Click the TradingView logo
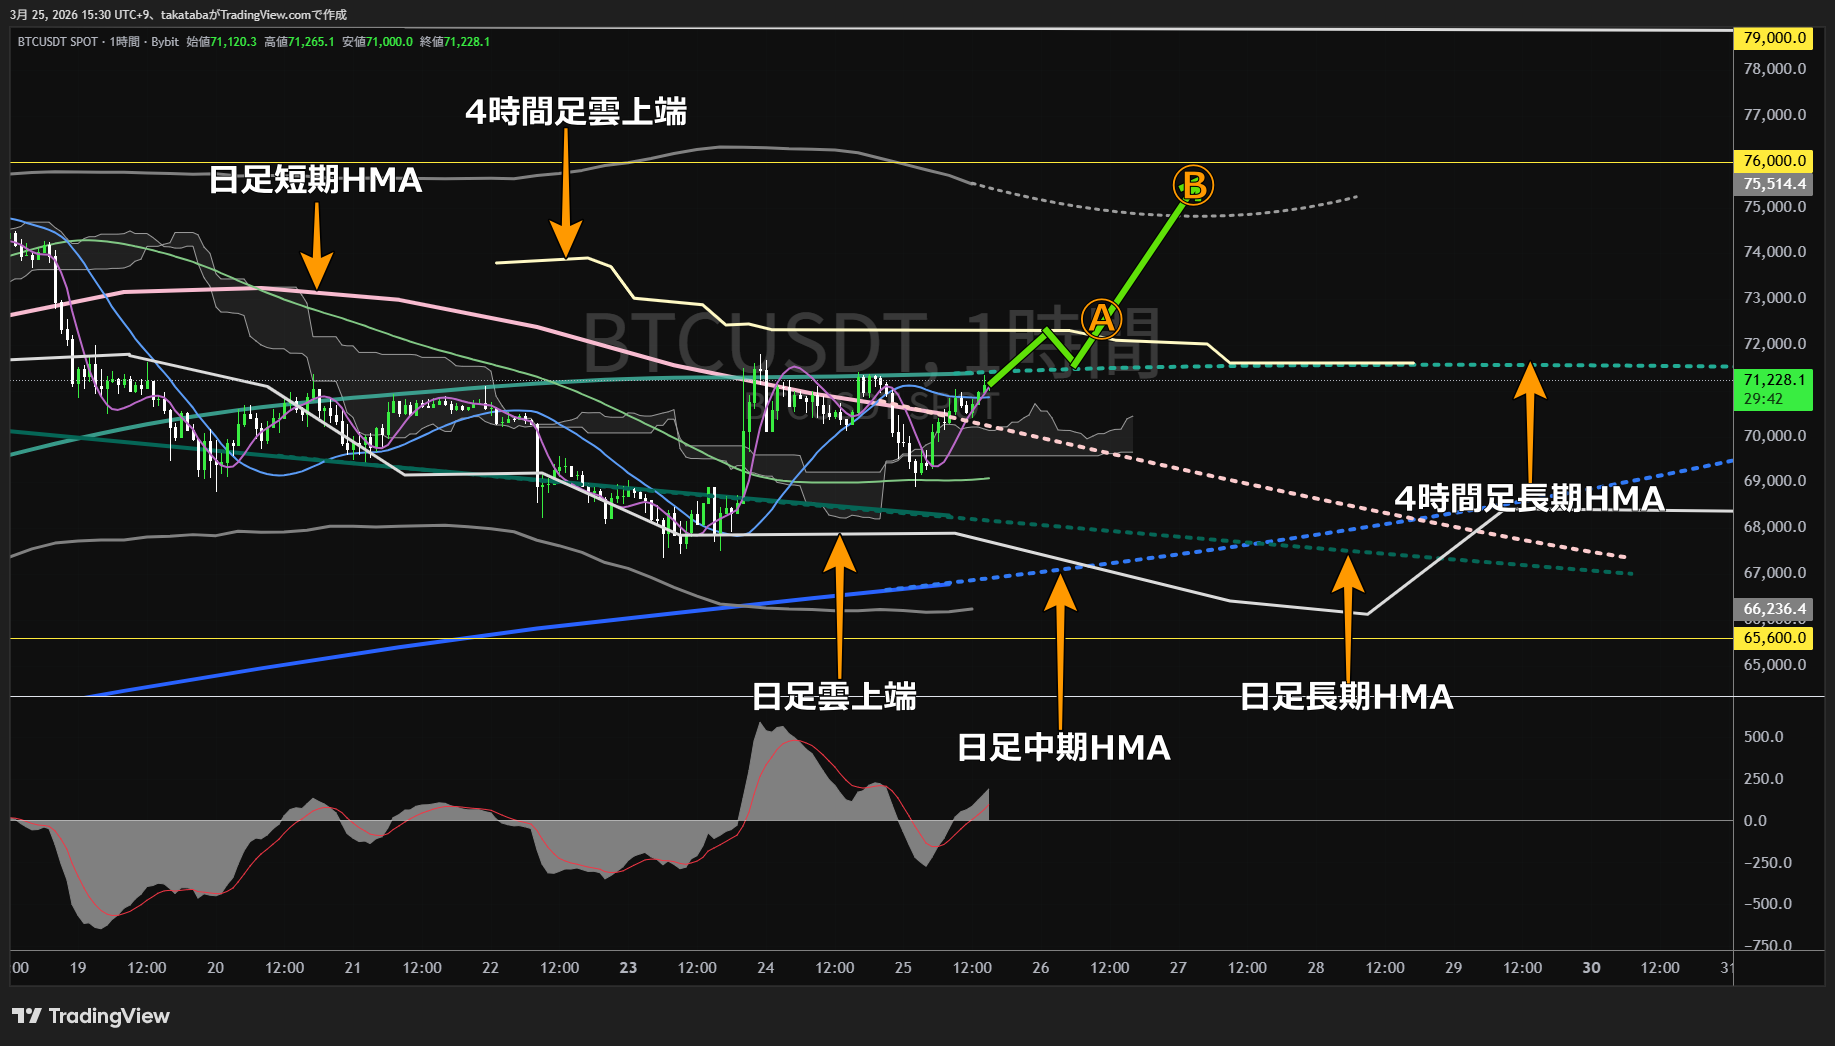 tap(90, 1016)
